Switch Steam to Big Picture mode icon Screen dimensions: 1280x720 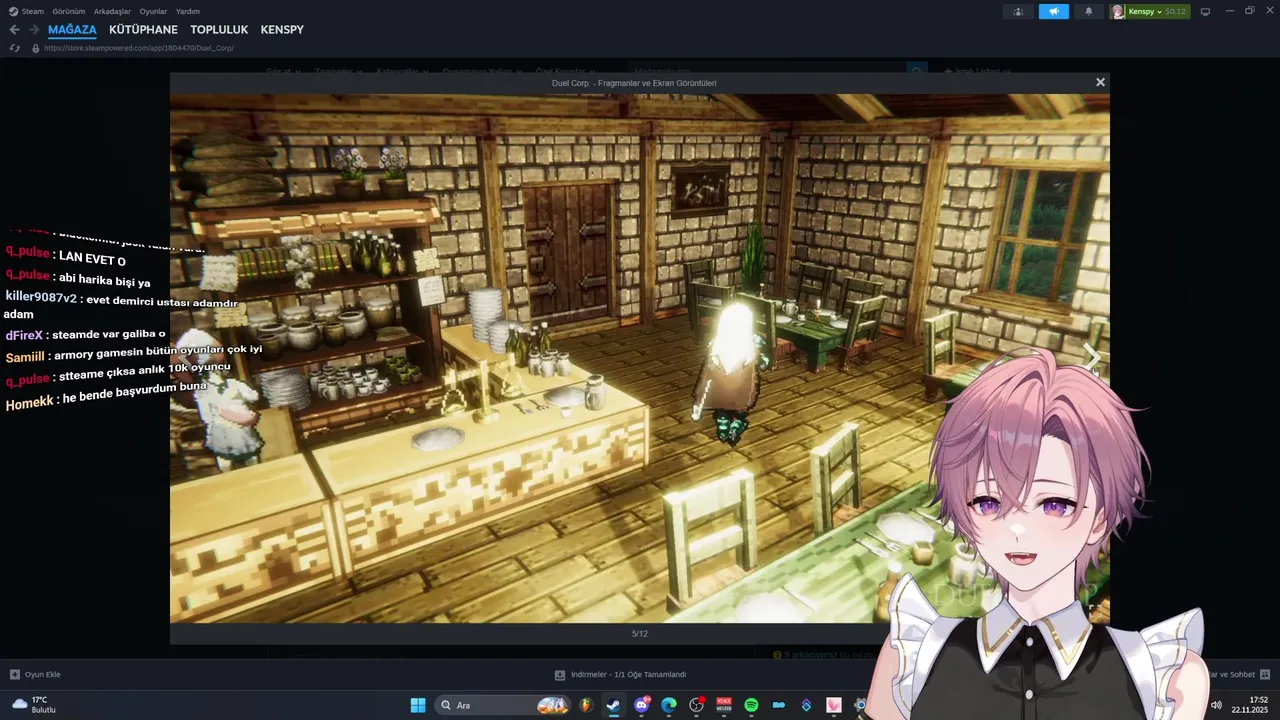pyautogui.click(x=1205, y=11)
